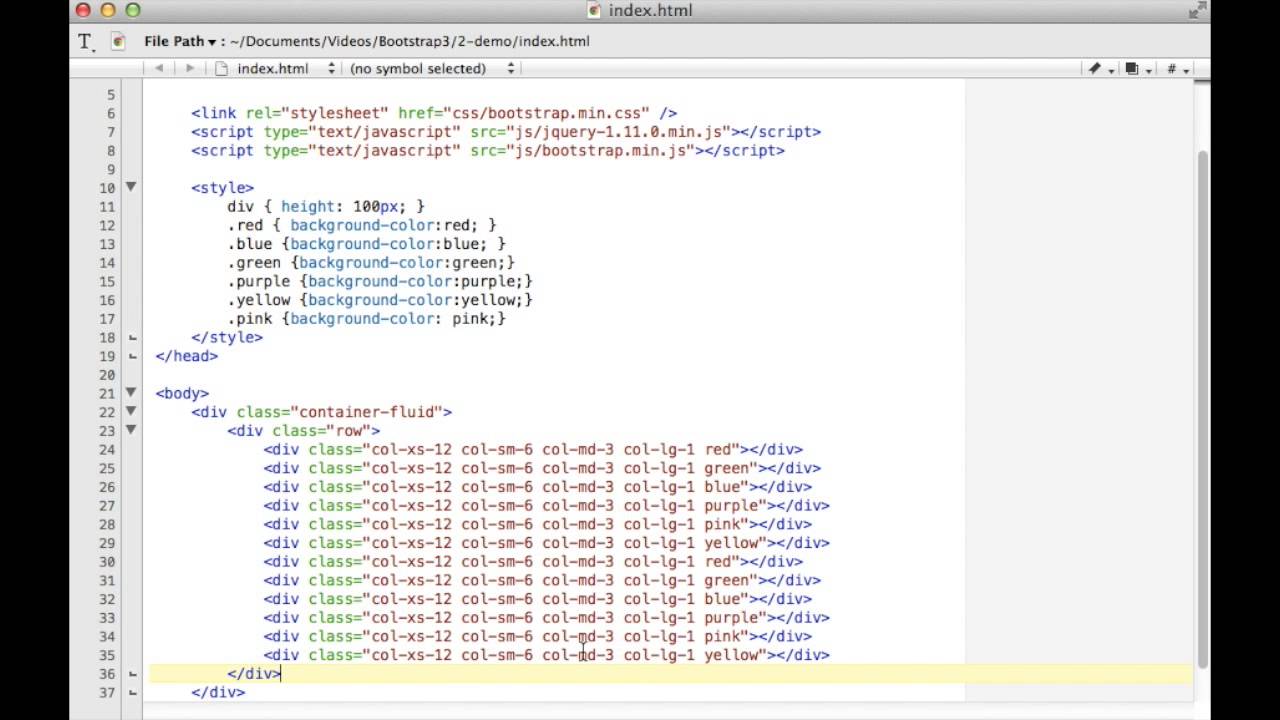Click the fold end marker at line 18
Screen dimensions: 1280x720
132,338
